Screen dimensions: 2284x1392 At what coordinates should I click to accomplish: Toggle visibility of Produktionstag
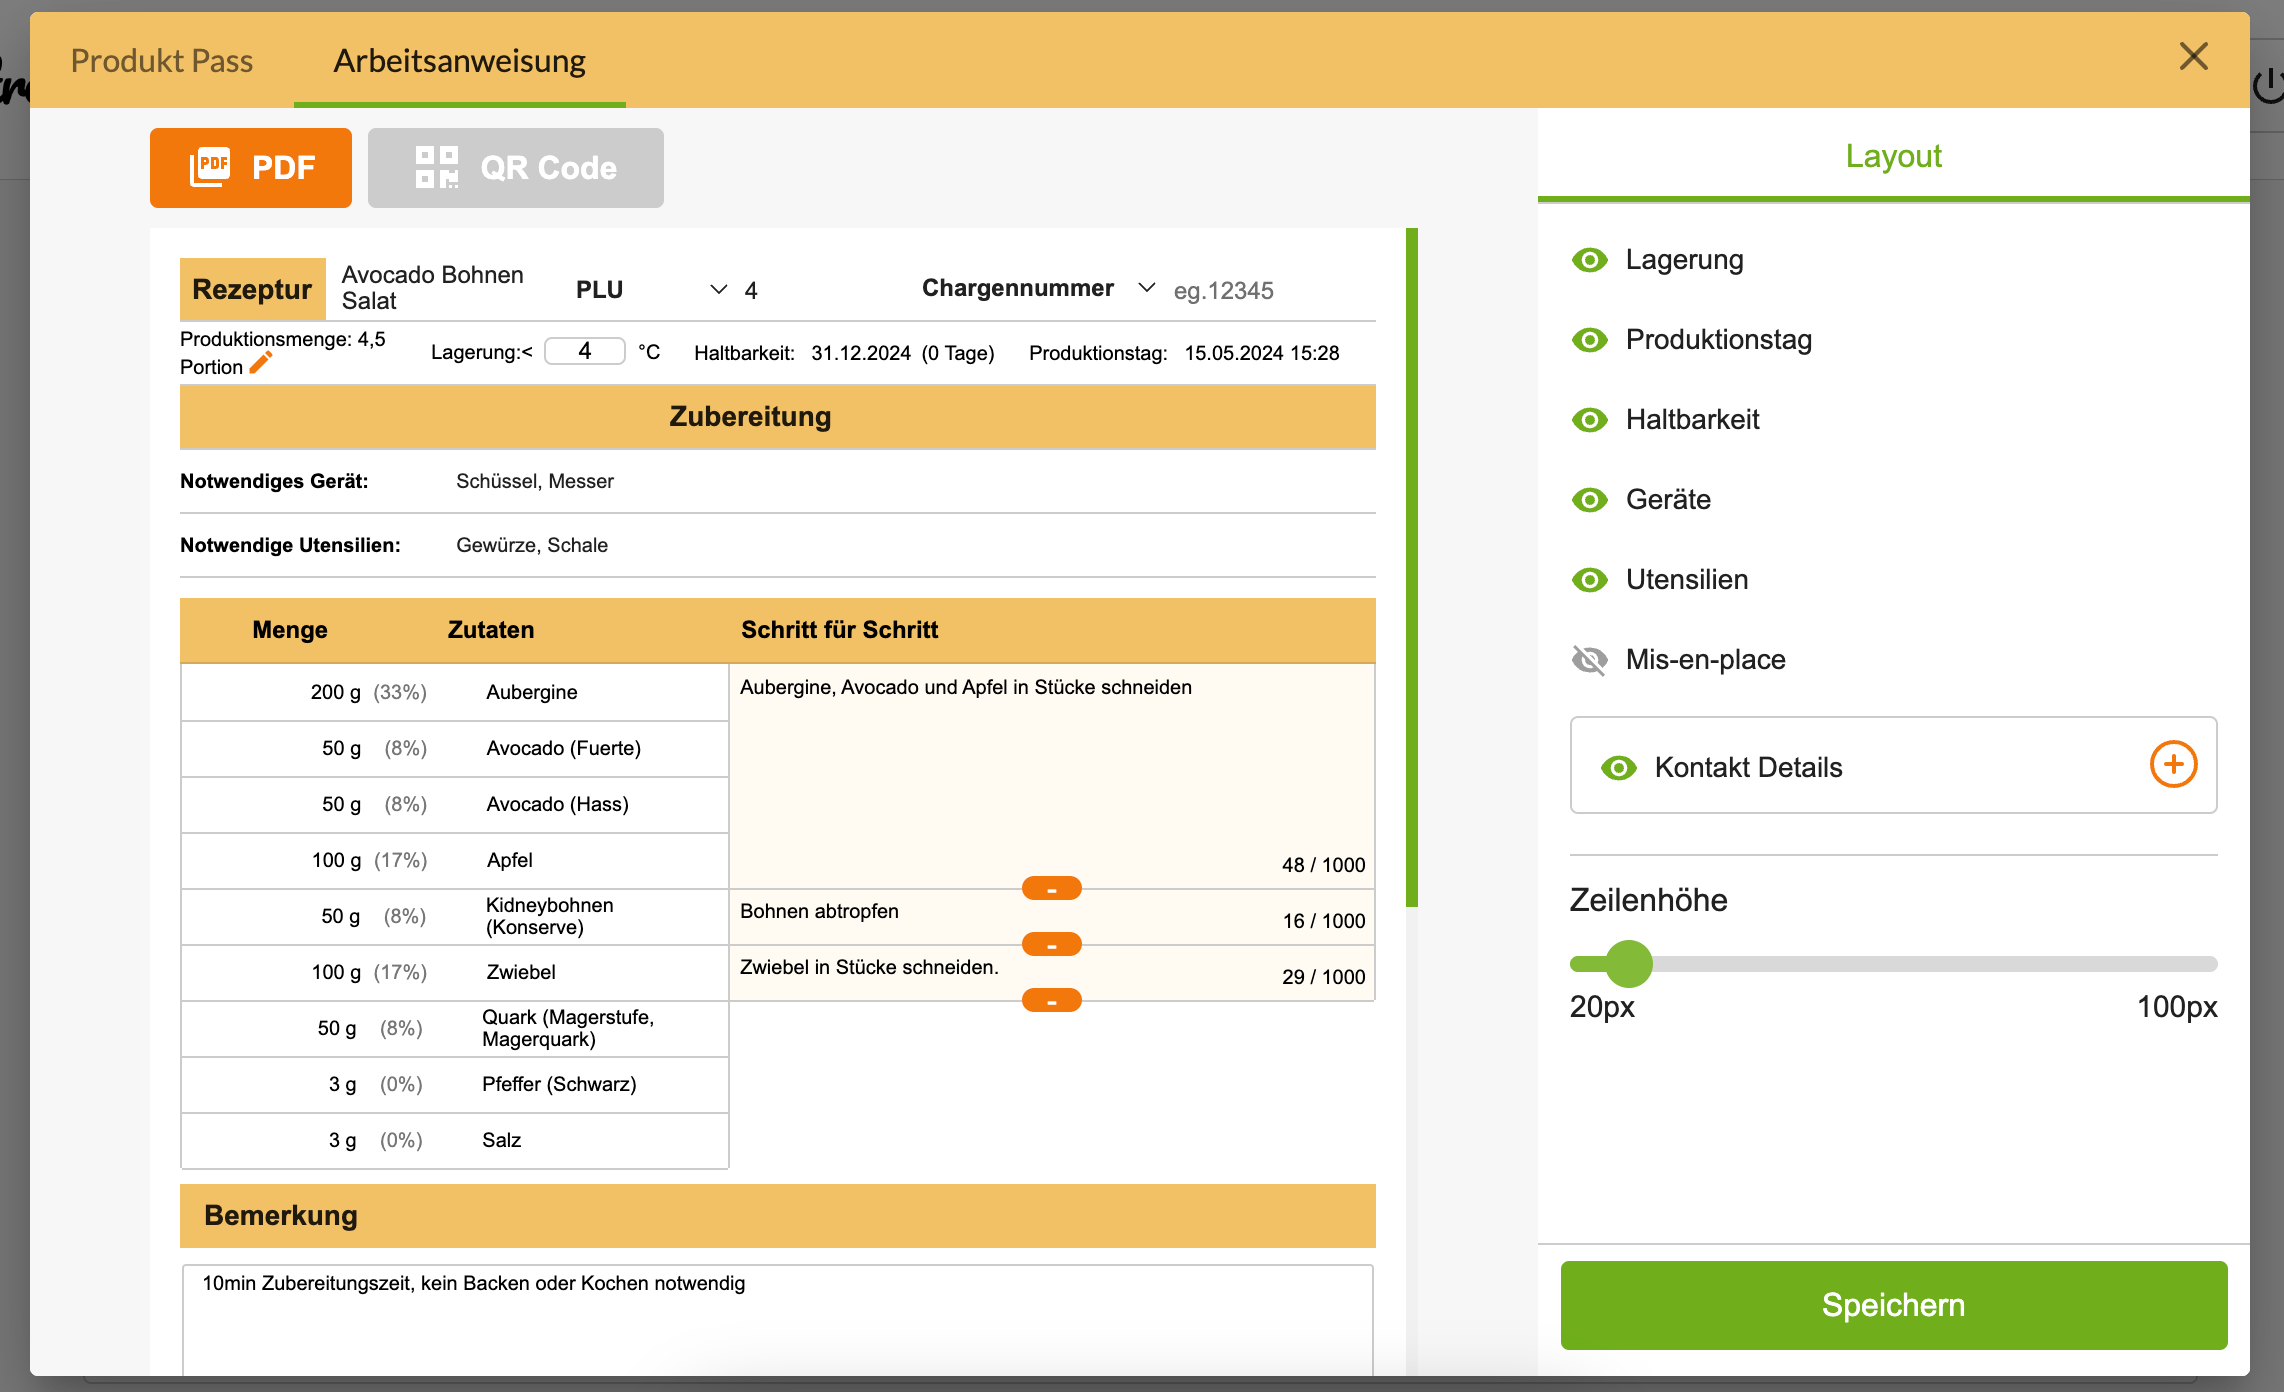tap(1590, 340)
